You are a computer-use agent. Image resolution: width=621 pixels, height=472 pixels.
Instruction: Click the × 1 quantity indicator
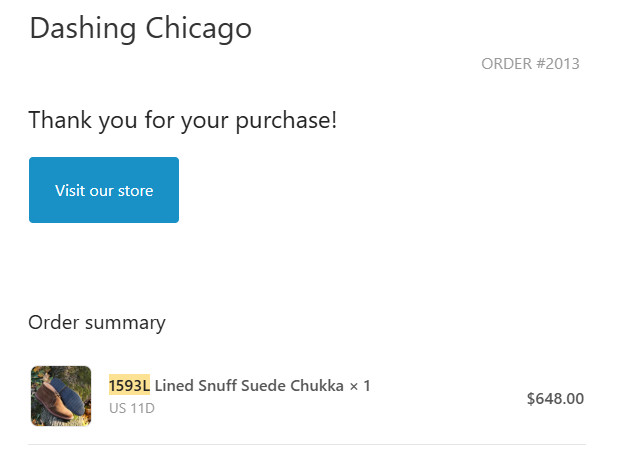coord(360,386)
